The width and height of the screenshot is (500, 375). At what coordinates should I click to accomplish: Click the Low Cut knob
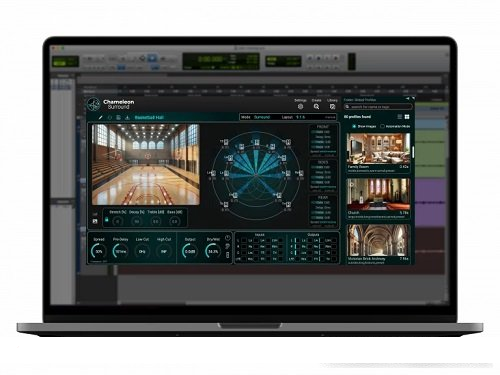(x=142, y=251)
